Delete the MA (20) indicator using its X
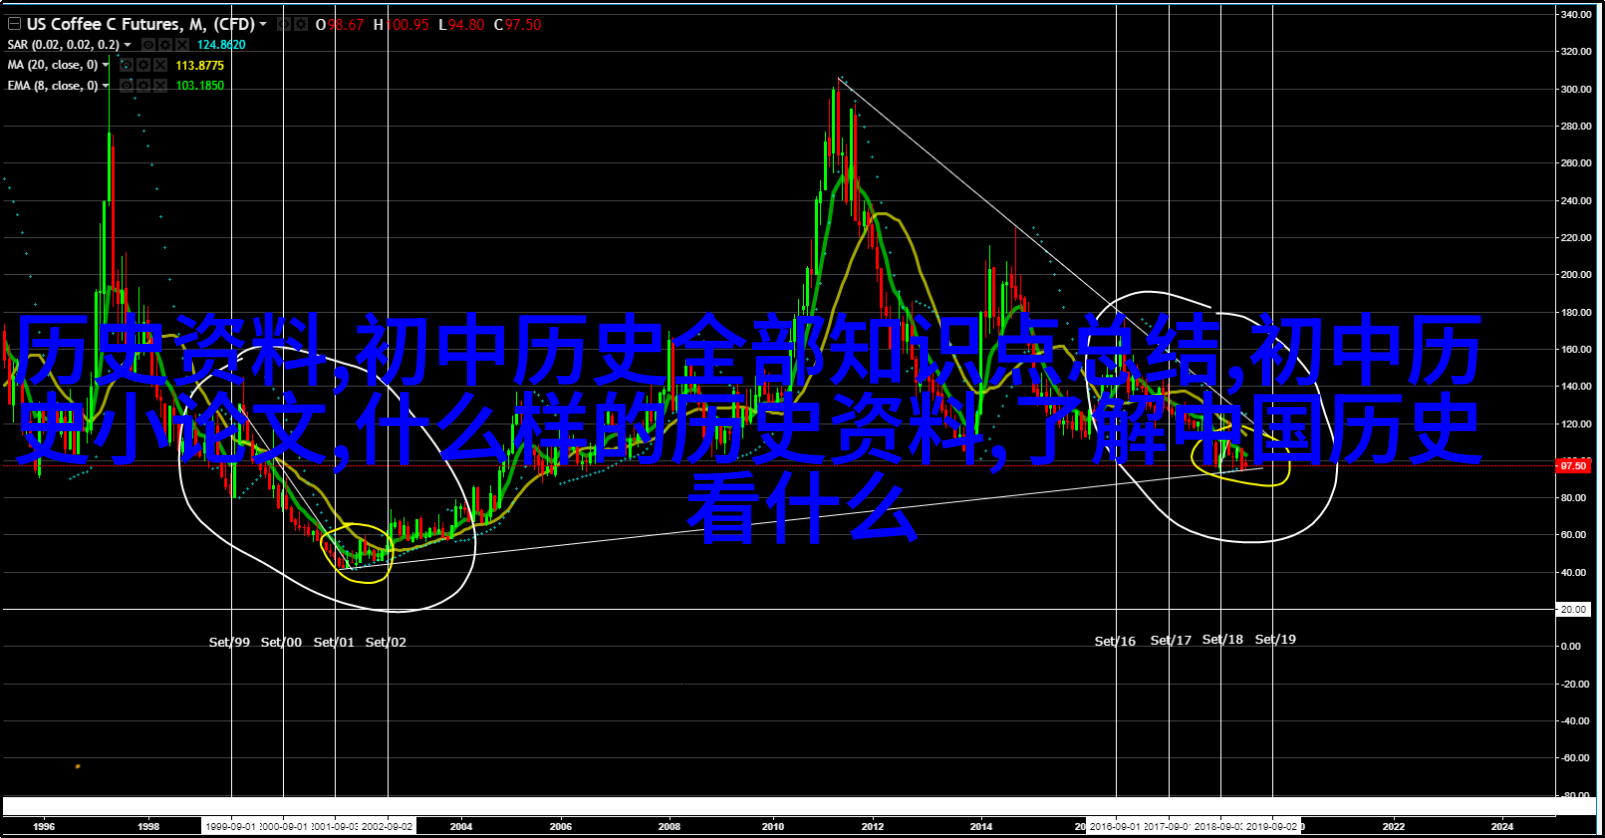This screenshot has height=838, width=1605. point(160,65)
